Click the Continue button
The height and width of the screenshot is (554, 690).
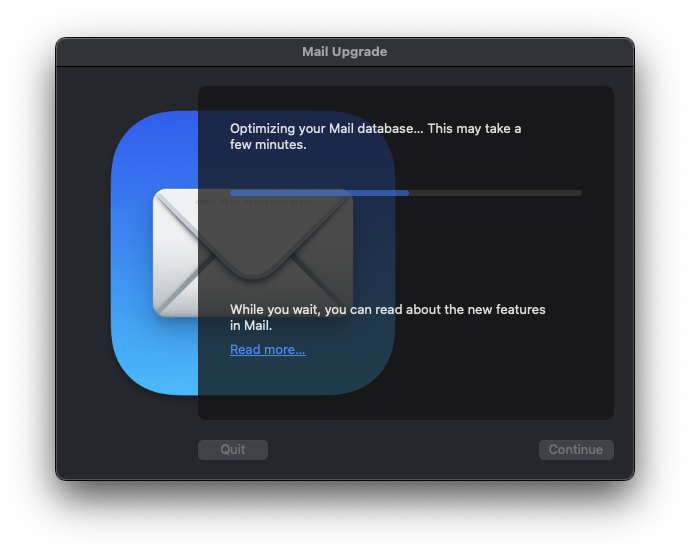pos(576,449)
